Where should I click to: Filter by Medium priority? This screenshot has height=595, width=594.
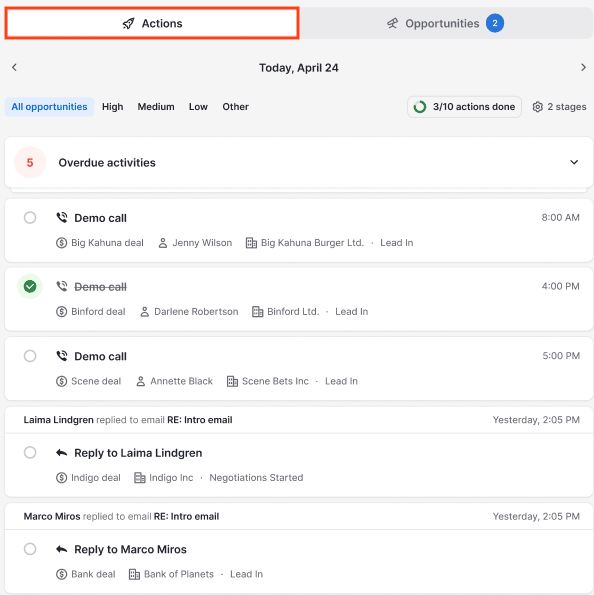tap(156, 107)
